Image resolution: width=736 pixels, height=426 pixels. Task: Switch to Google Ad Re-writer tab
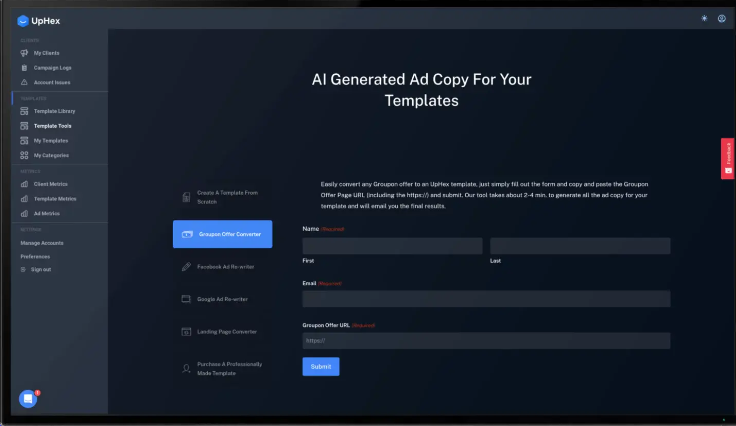point(222,299)
